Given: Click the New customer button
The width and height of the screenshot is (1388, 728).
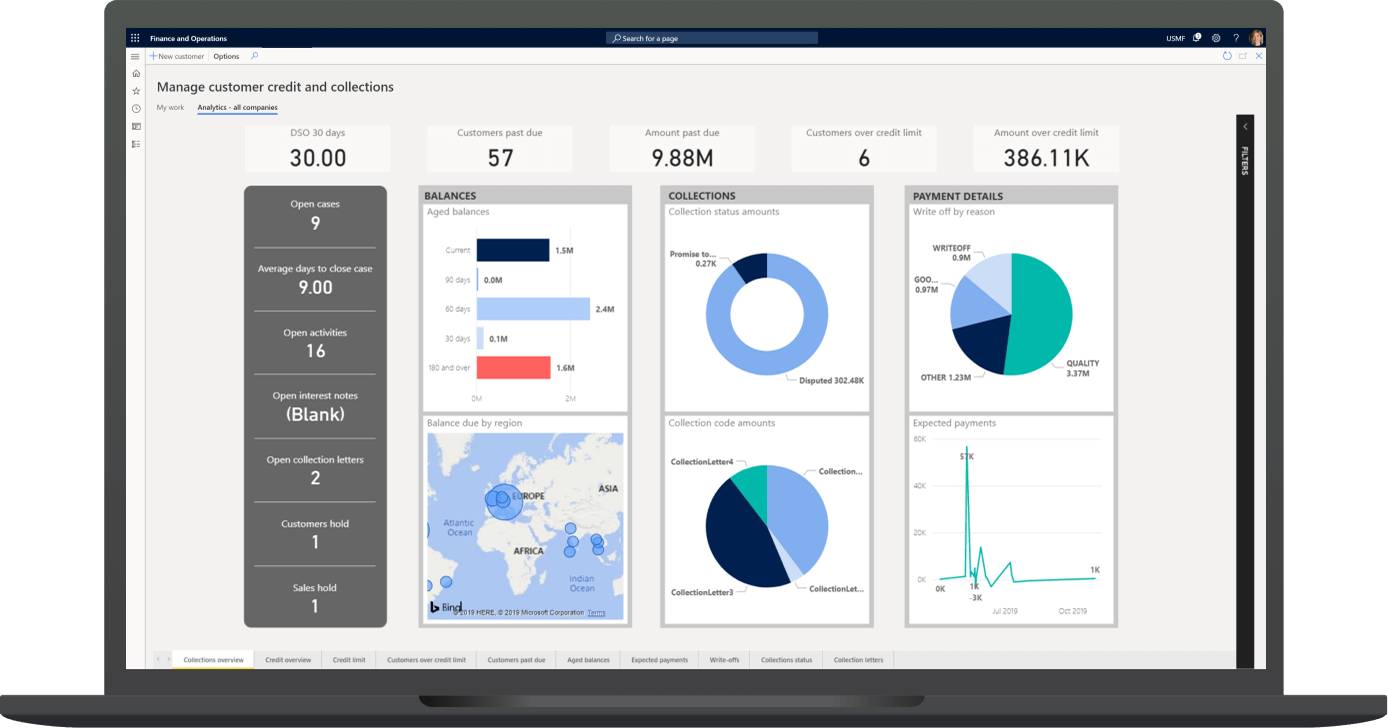Looking at the screenshot, I should (x=177, y=56).
